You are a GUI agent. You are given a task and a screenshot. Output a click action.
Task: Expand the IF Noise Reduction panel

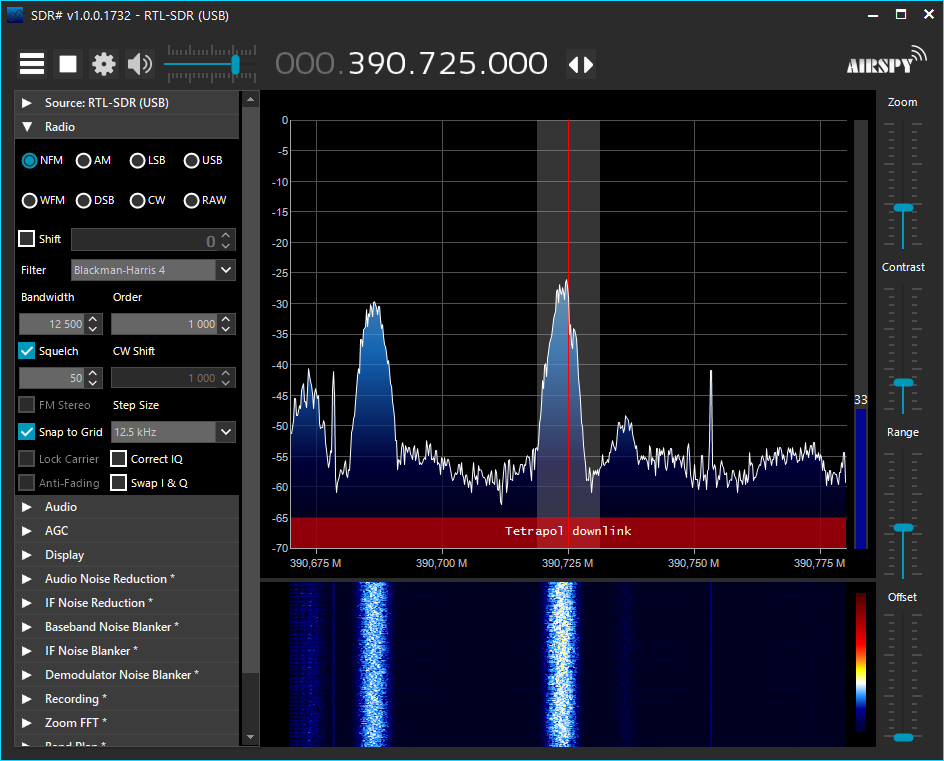(127, 603)
